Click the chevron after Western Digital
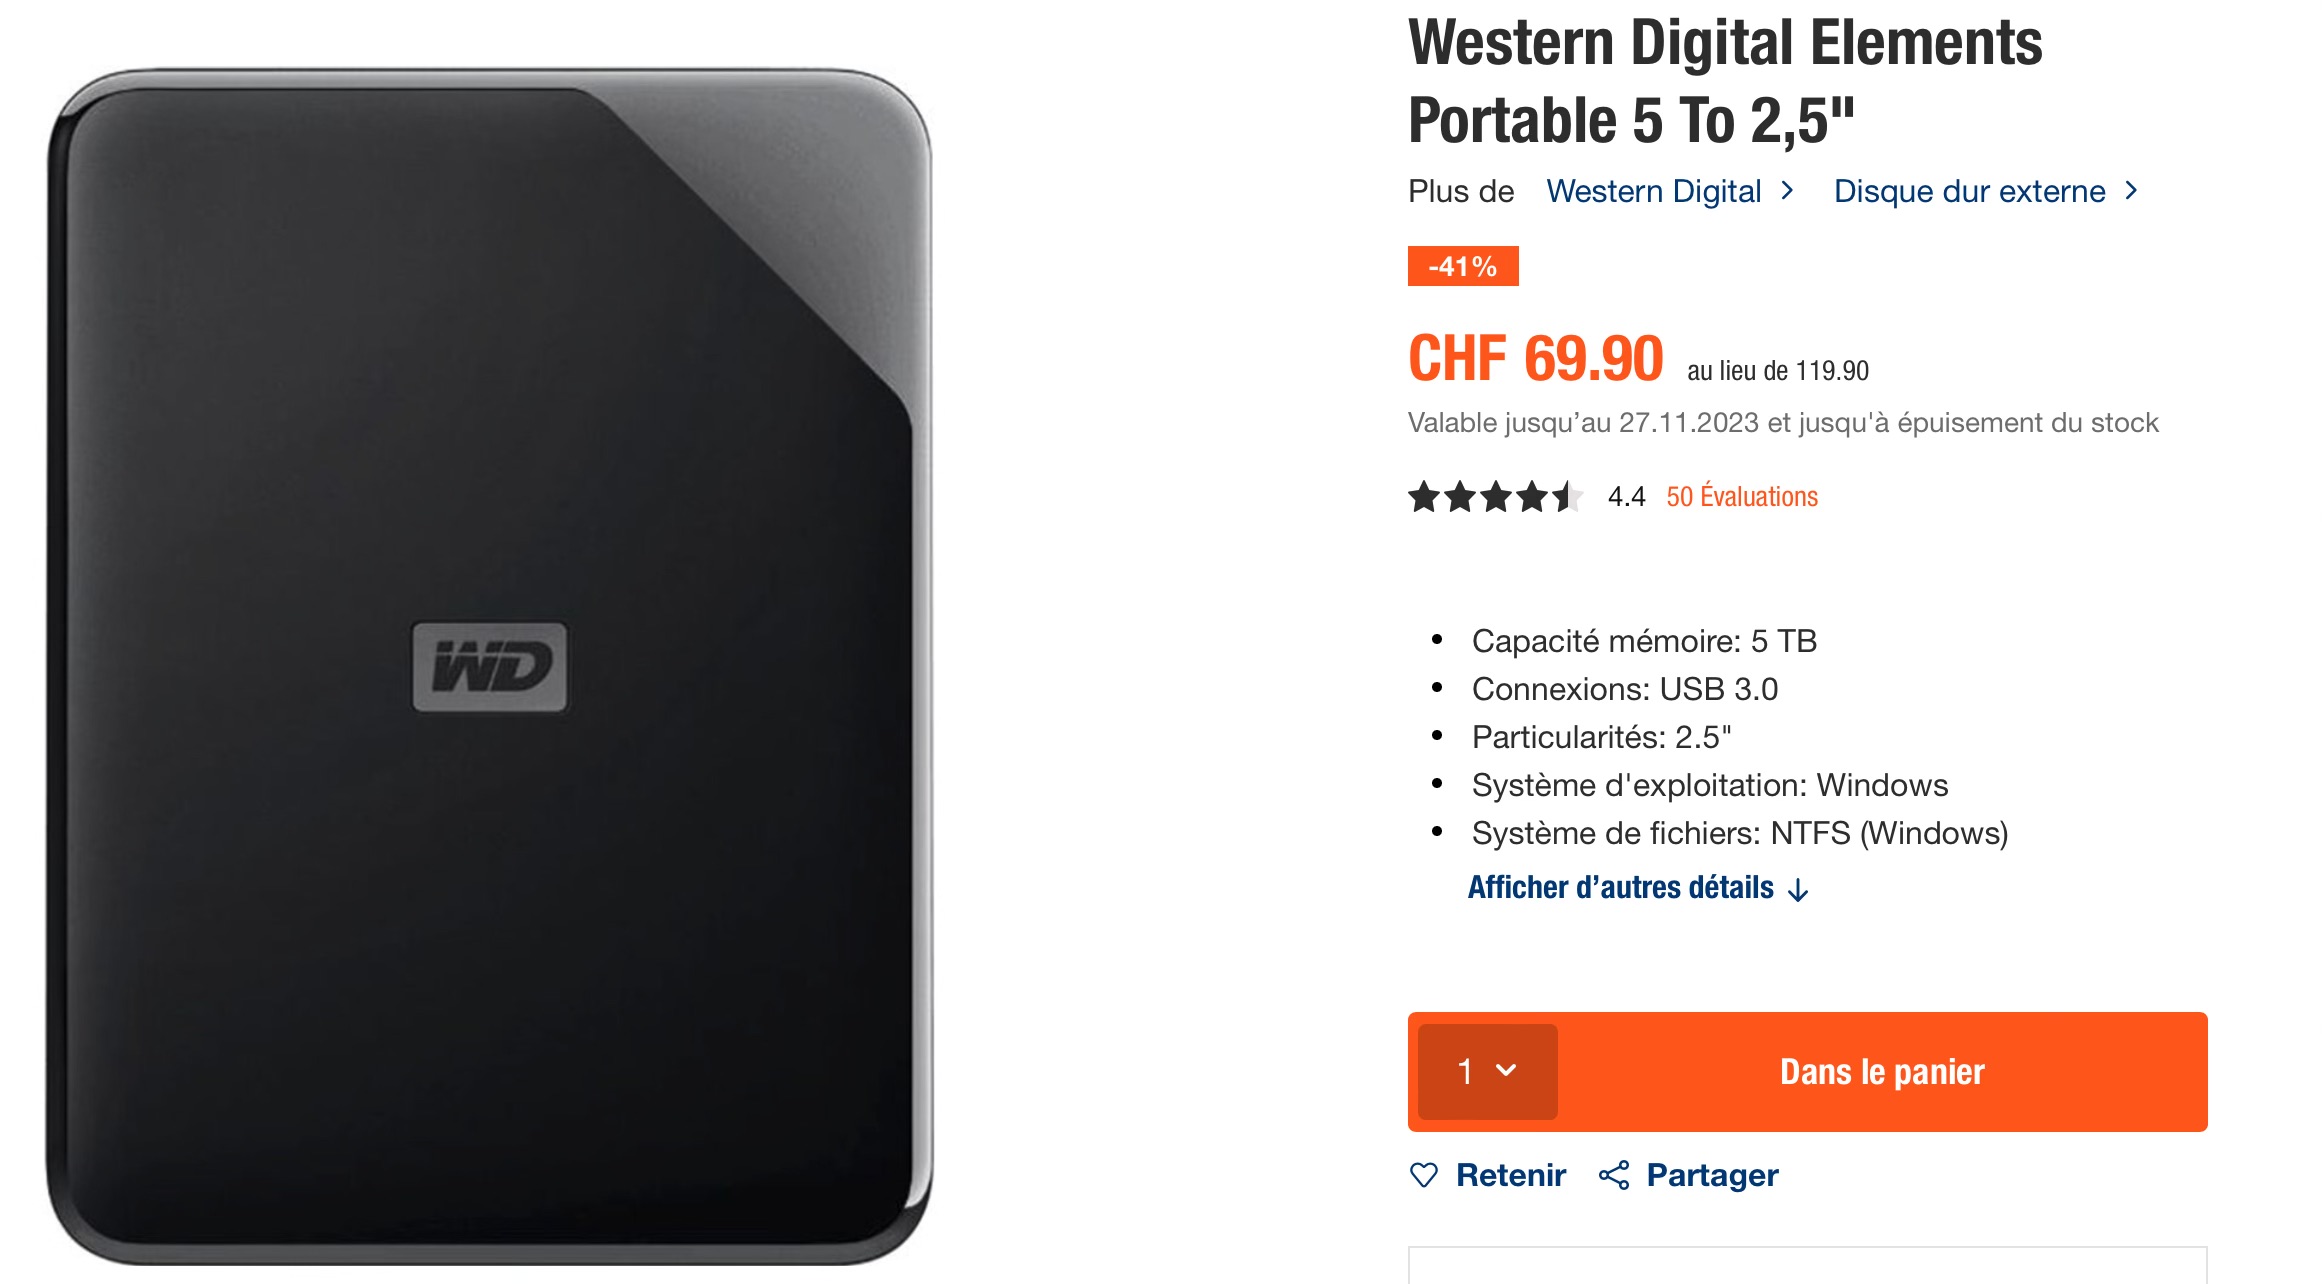 (x=1788, y=191)
